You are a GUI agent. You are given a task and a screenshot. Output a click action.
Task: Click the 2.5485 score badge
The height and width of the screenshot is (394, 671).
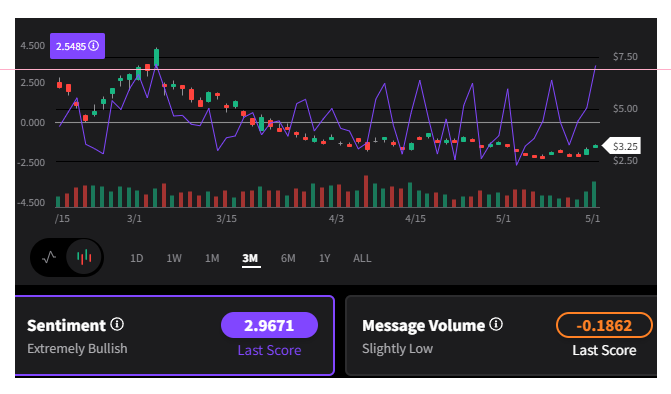point(77,46)
